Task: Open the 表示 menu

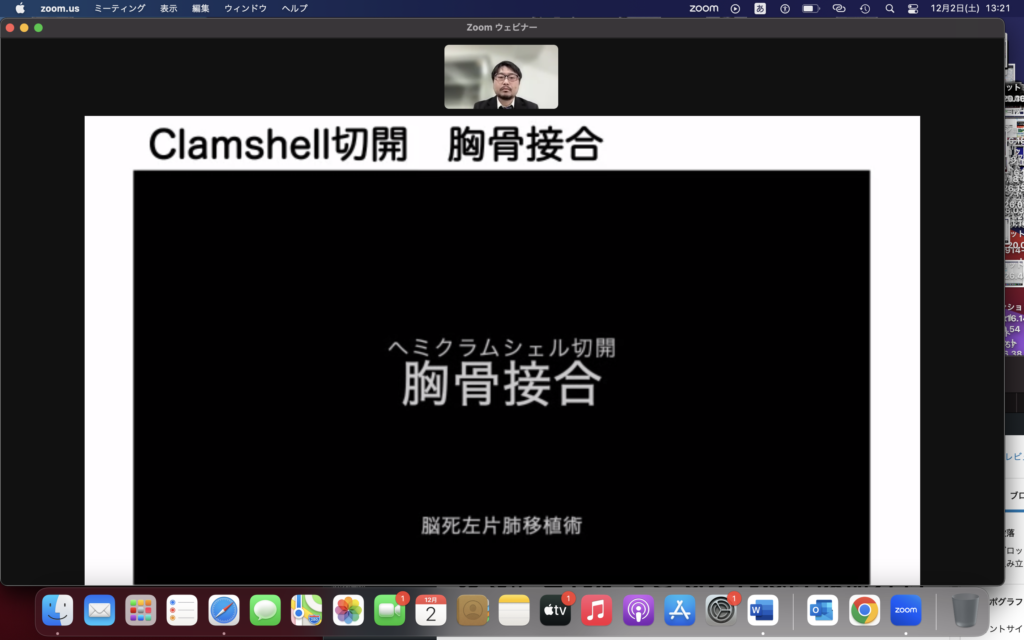Action: tap(168, 8)
